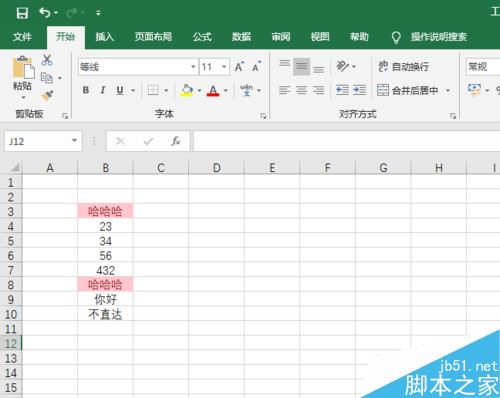Screen dimensions: 500x398
Task: Switch to the 页面布局 ribbon tab
Action: click(x=153, y=36)
